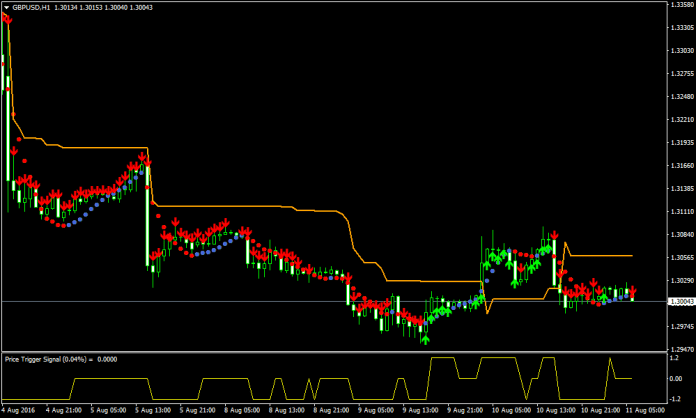Click the OHLC values in chart header

point(107,5)
